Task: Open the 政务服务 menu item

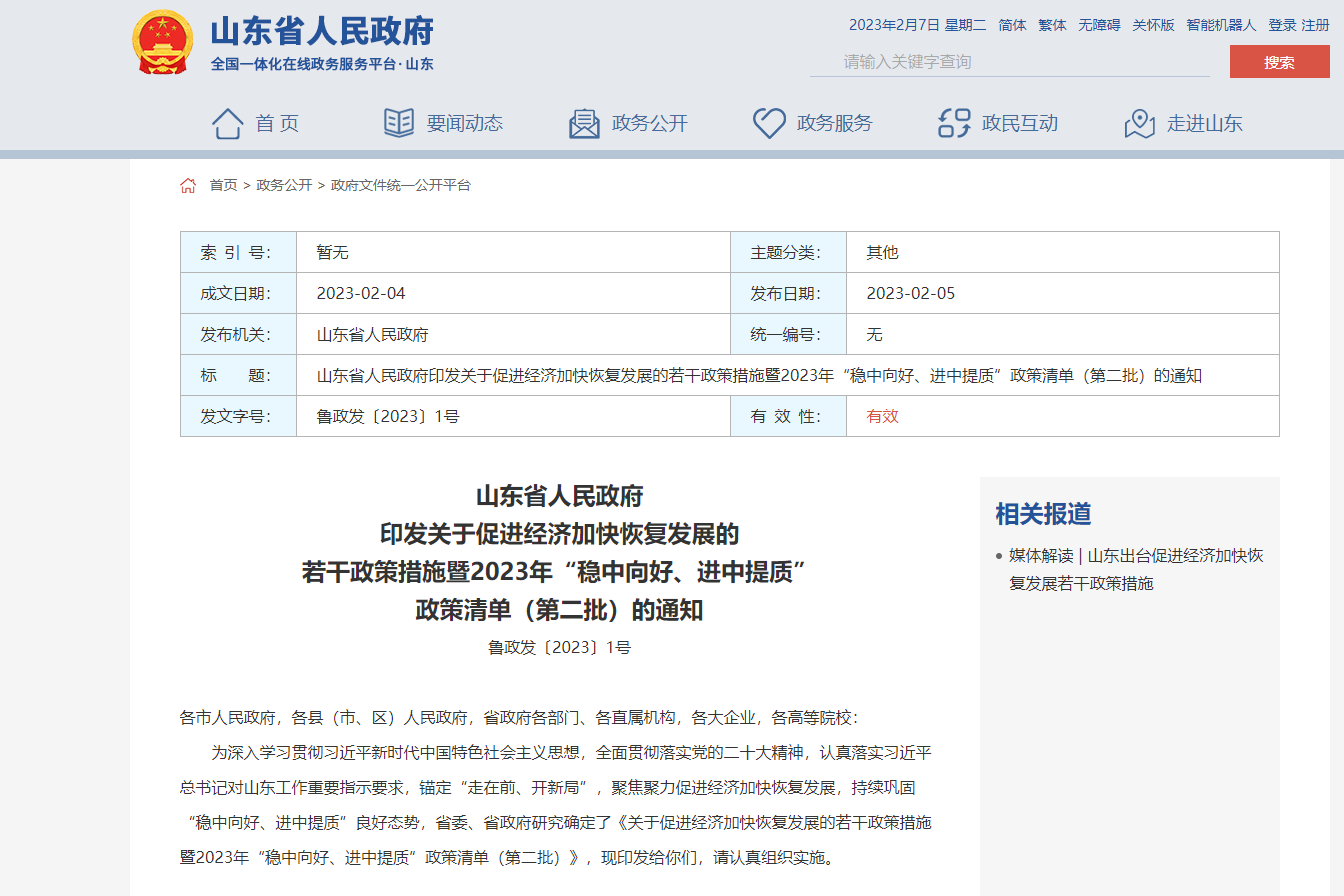Action: tap(834, 124)
